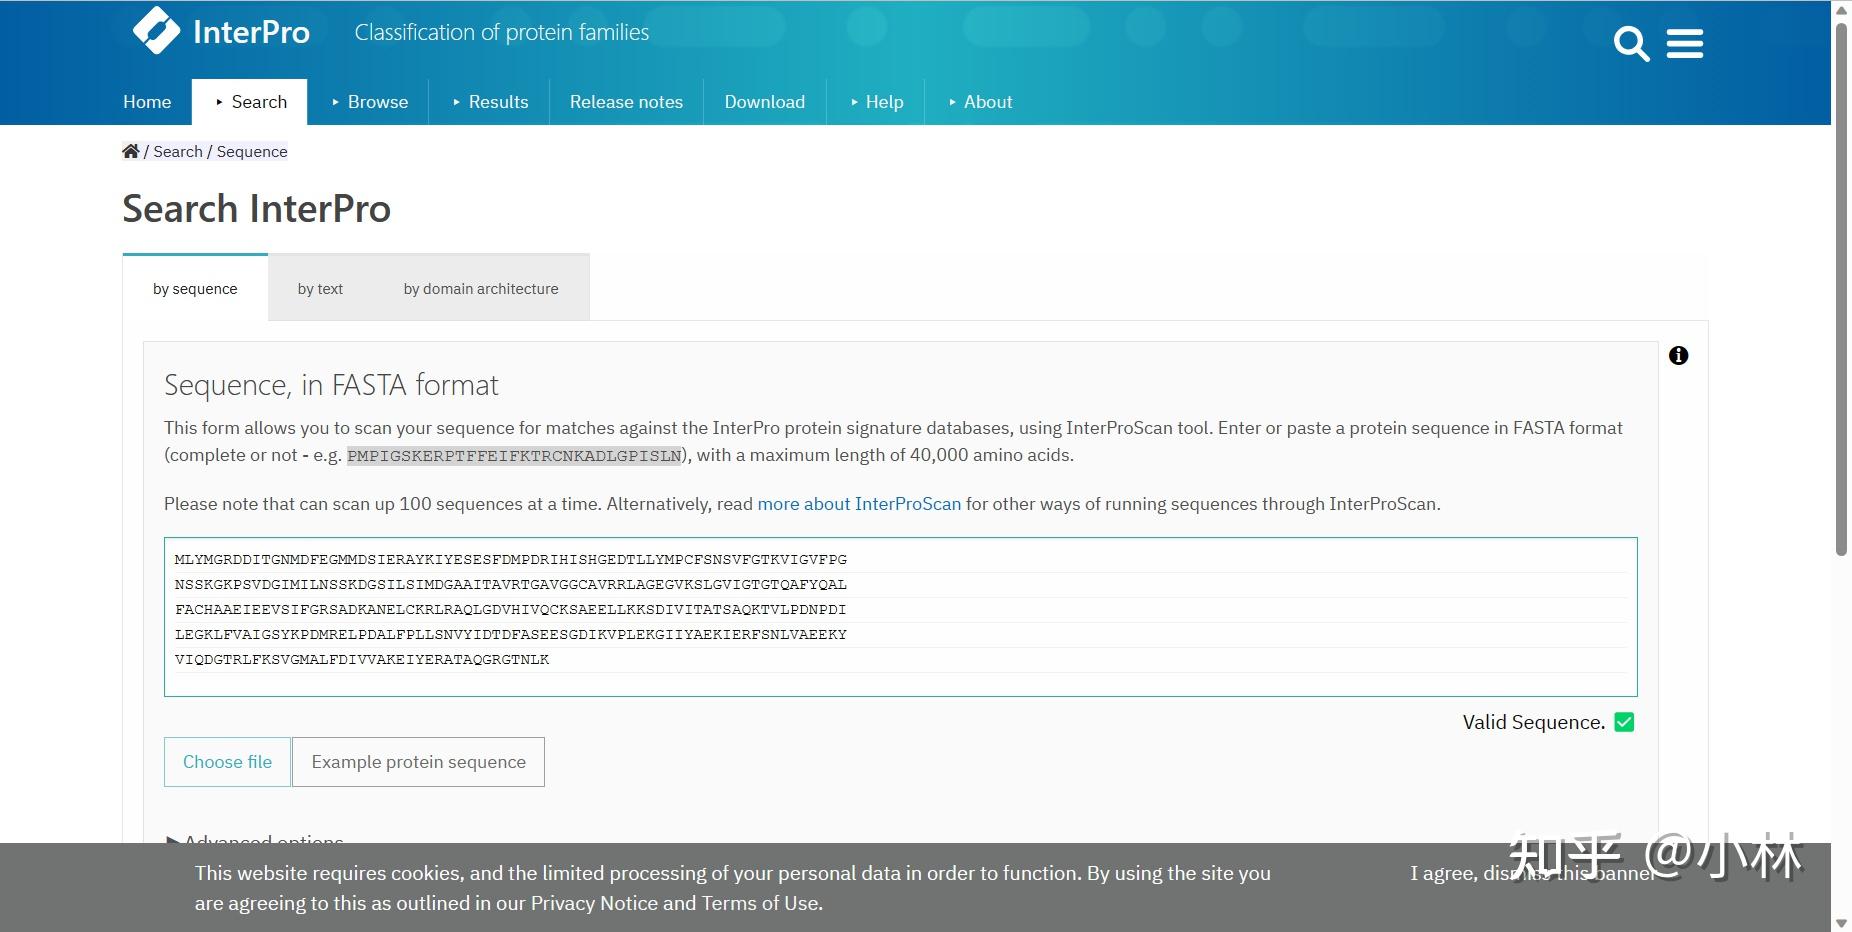The height and width of the screenshot is (932, 1852).
Task: Click the Sequence breadcrumb link
Action: 252,151
